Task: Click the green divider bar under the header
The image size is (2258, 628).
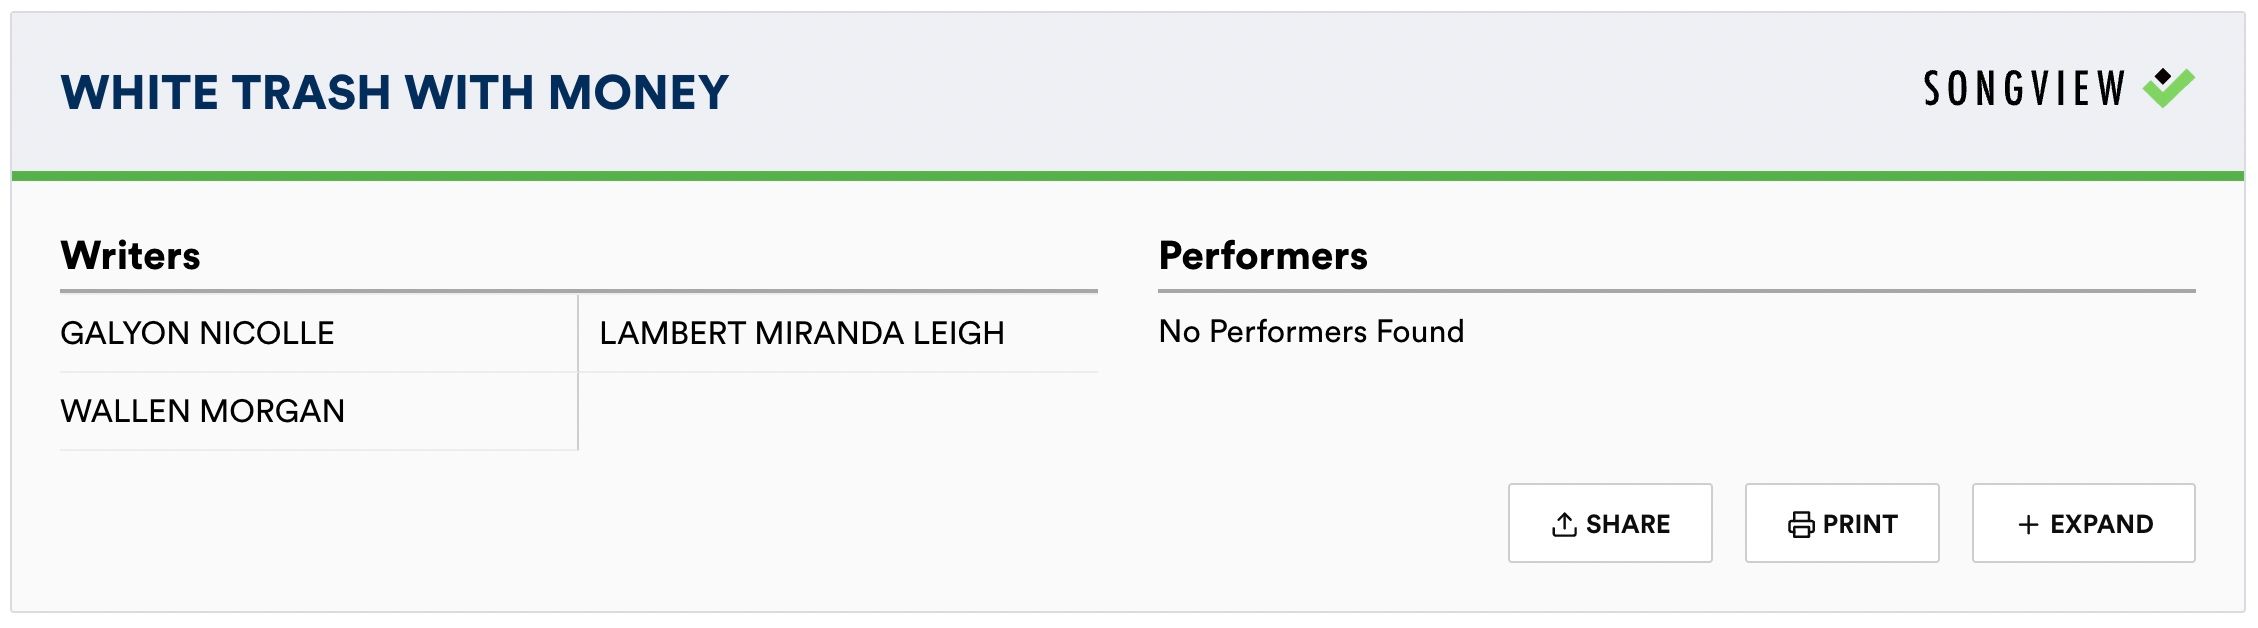Action: point(1128,176)
